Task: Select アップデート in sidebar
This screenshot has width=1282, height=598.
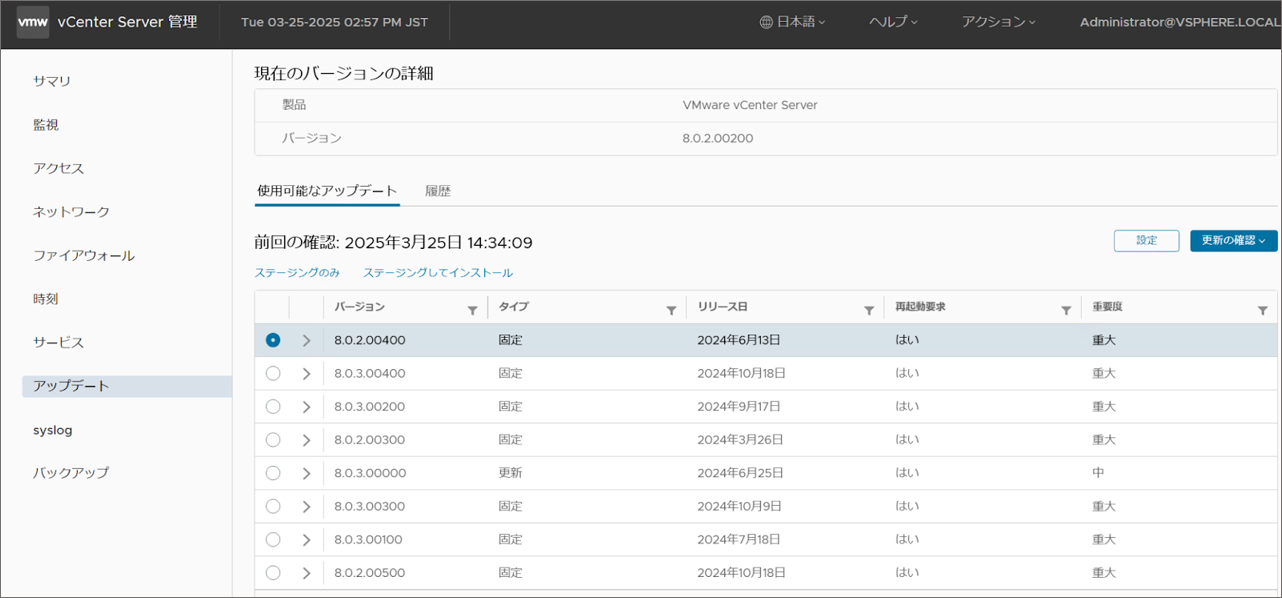Action: coord(127,386)
